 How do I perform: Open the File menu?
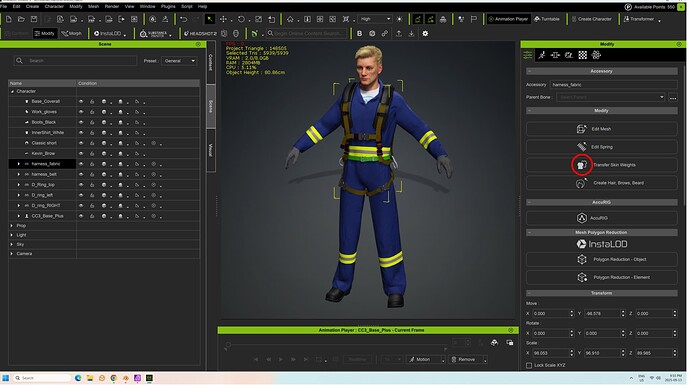(4, 7)
